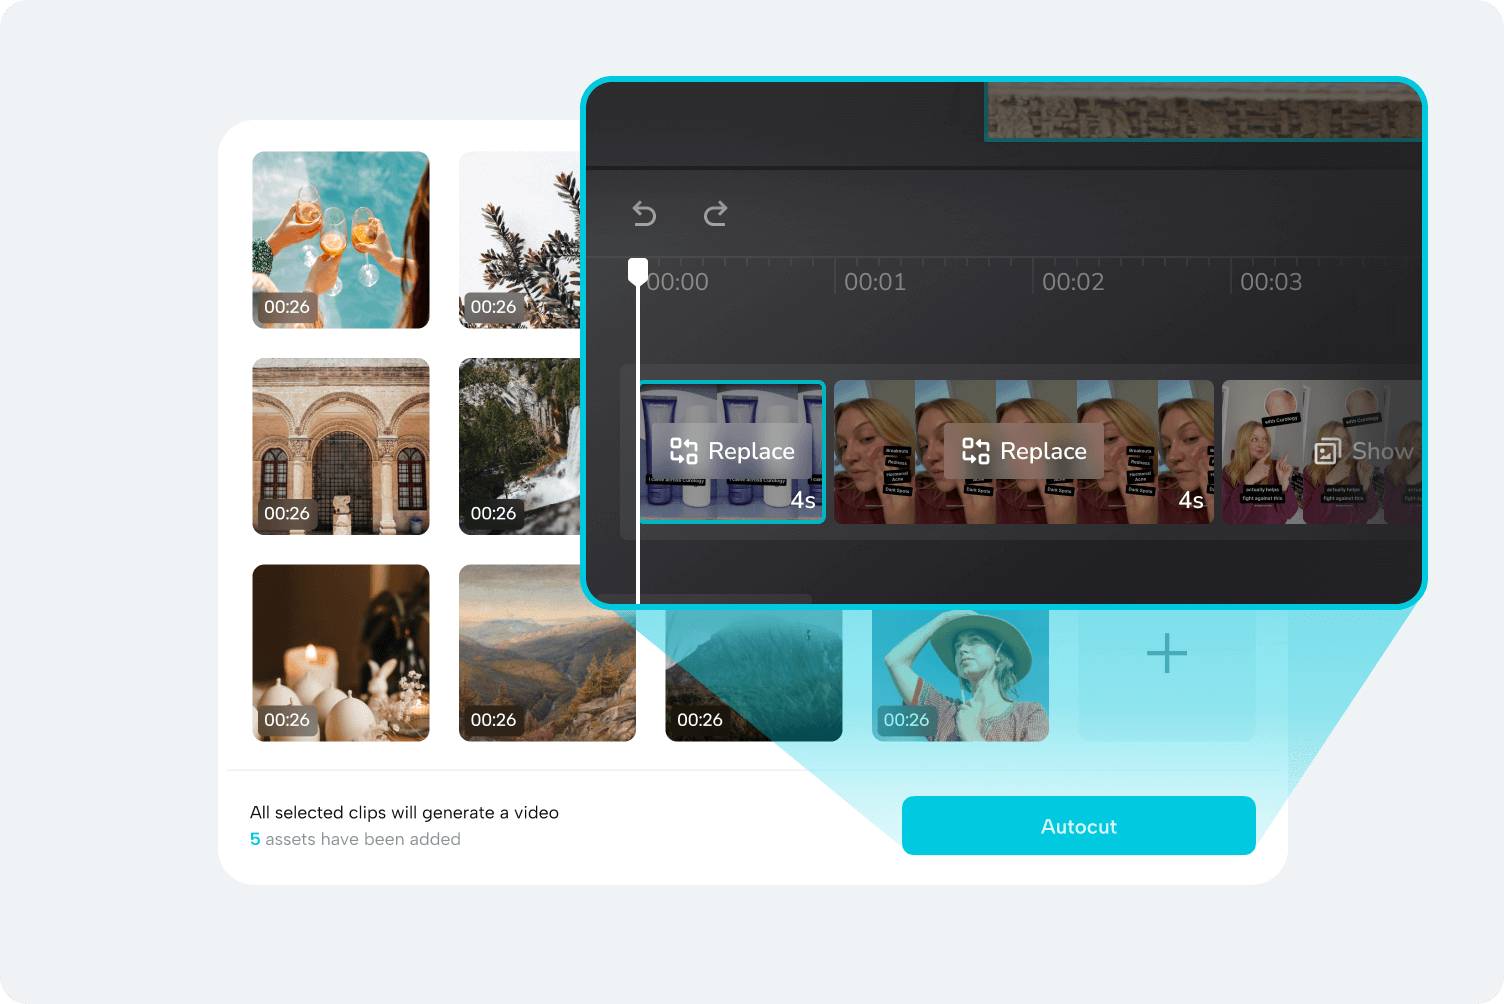
Task: Click the 4s duration on face clip
Action: [x=1191, y=499]
